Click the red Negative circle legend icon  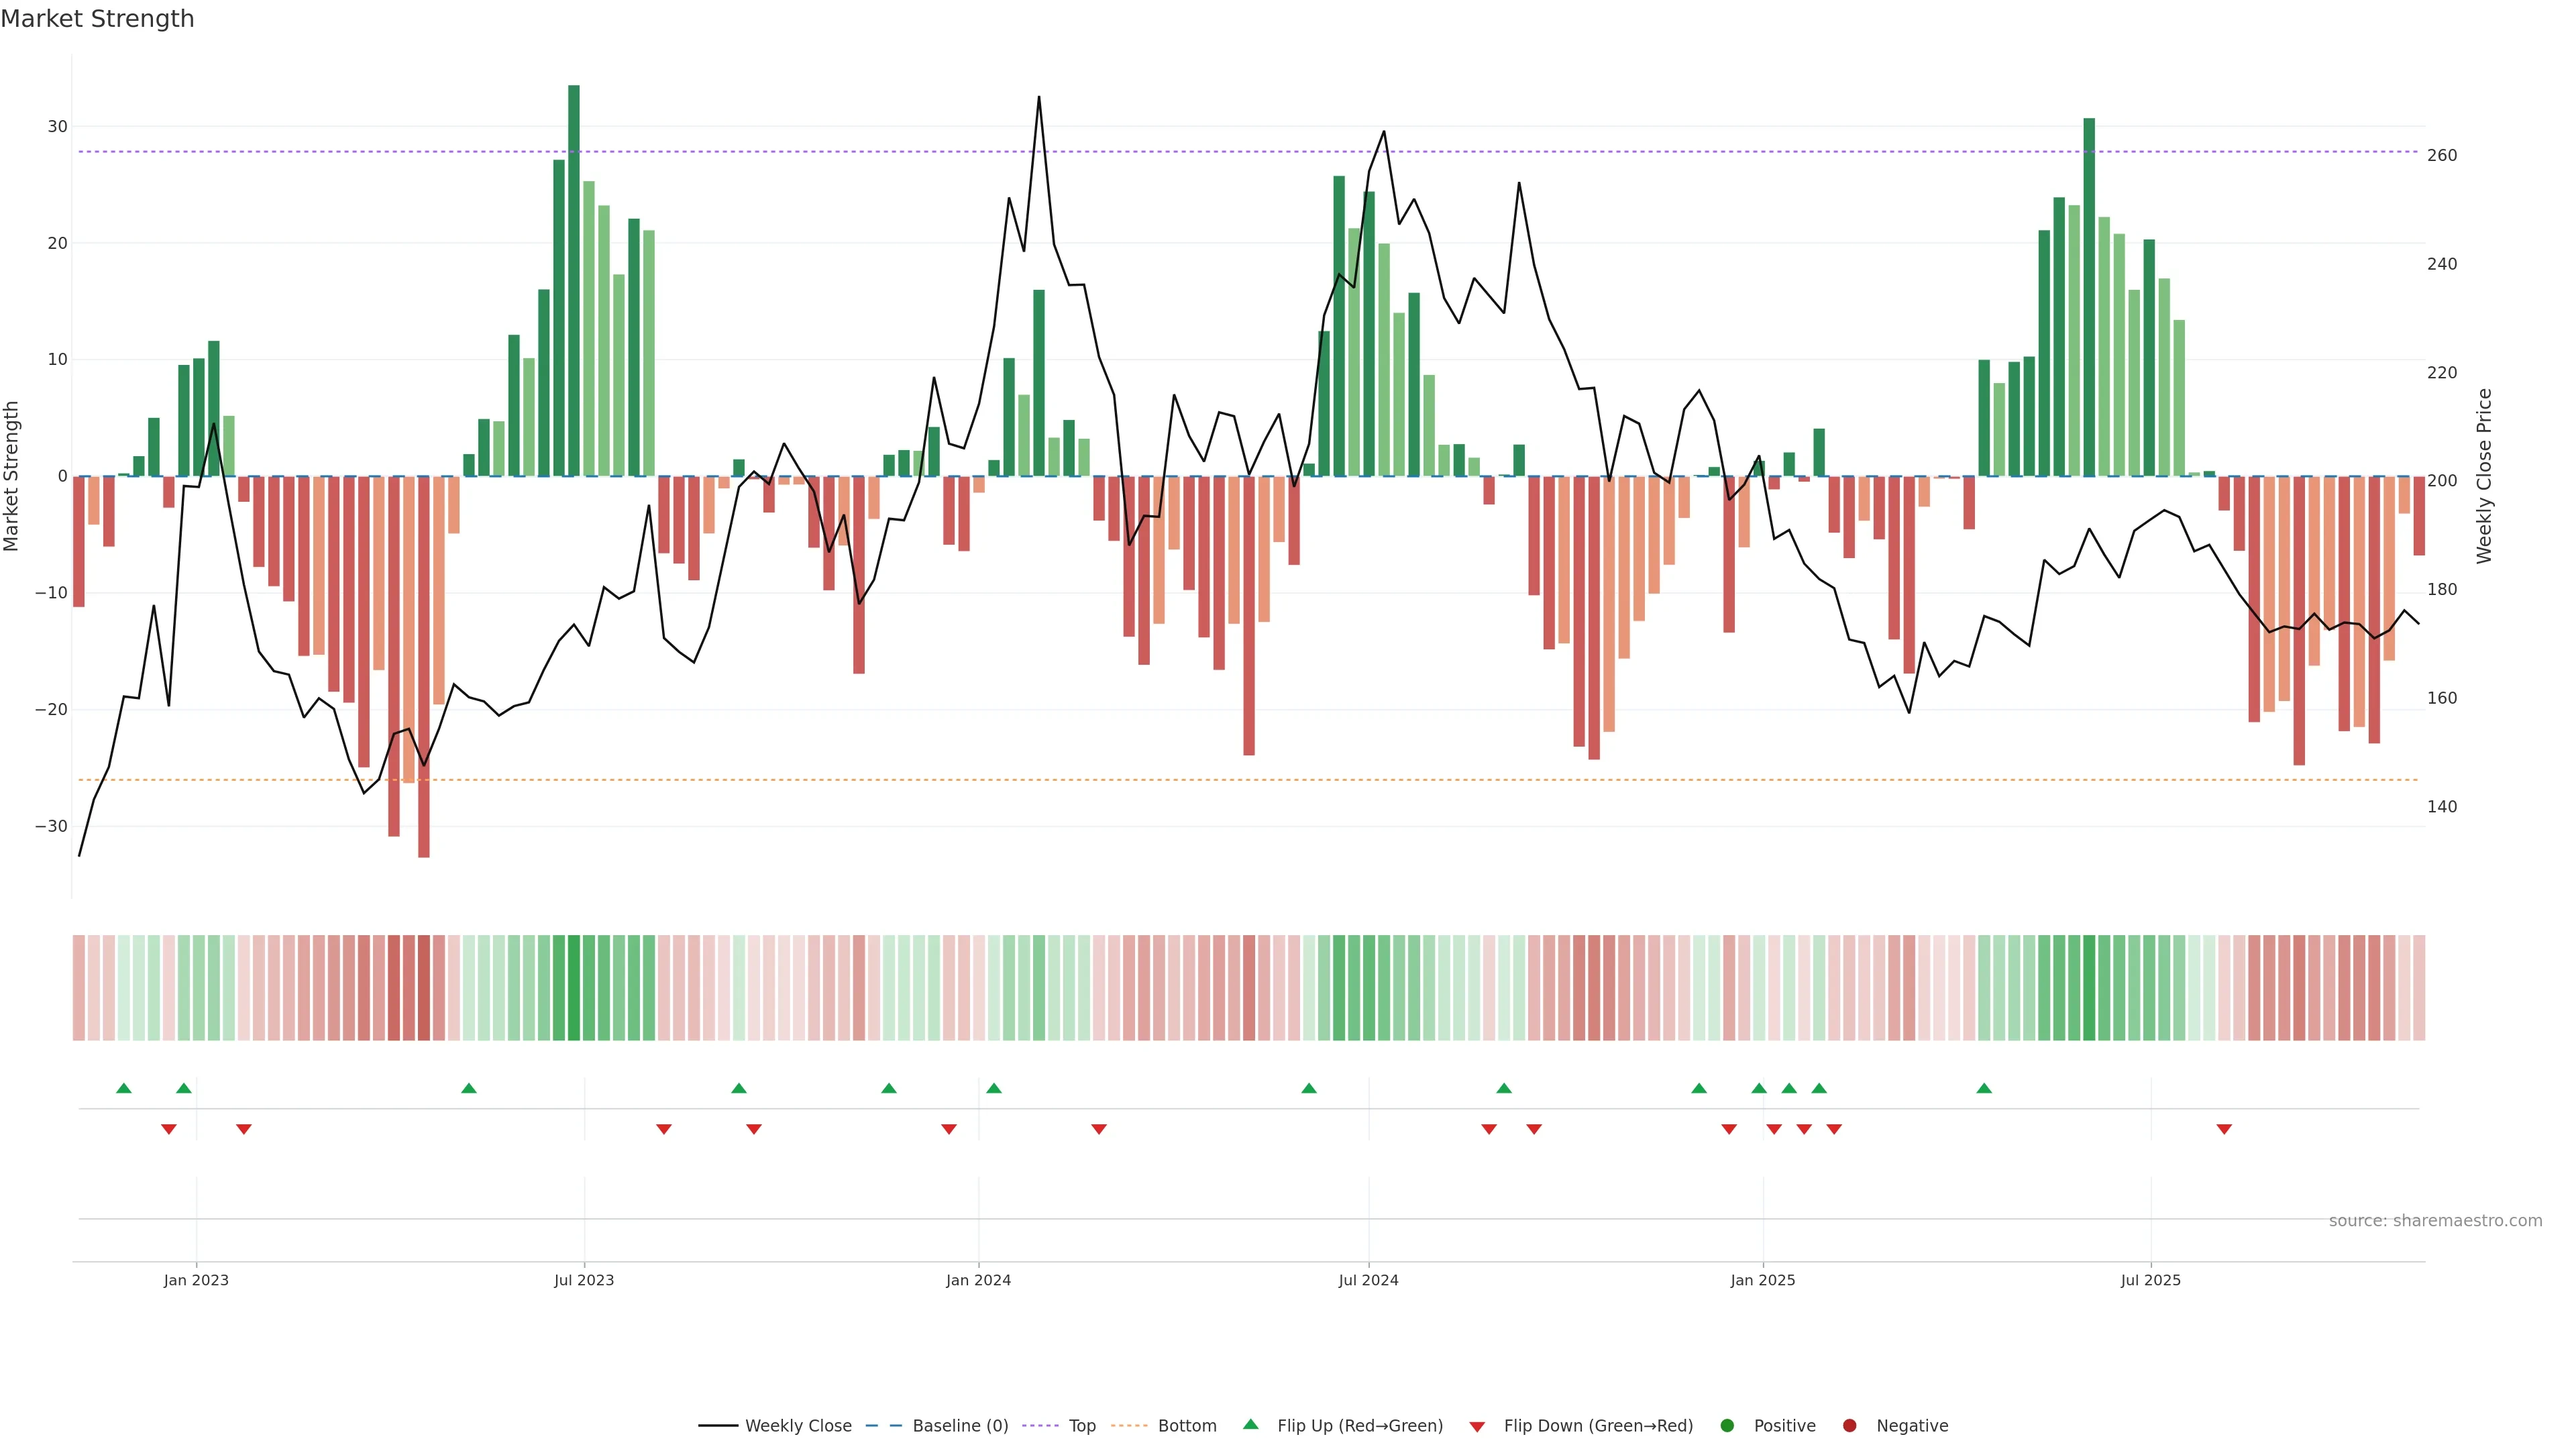(1849, 1426)
